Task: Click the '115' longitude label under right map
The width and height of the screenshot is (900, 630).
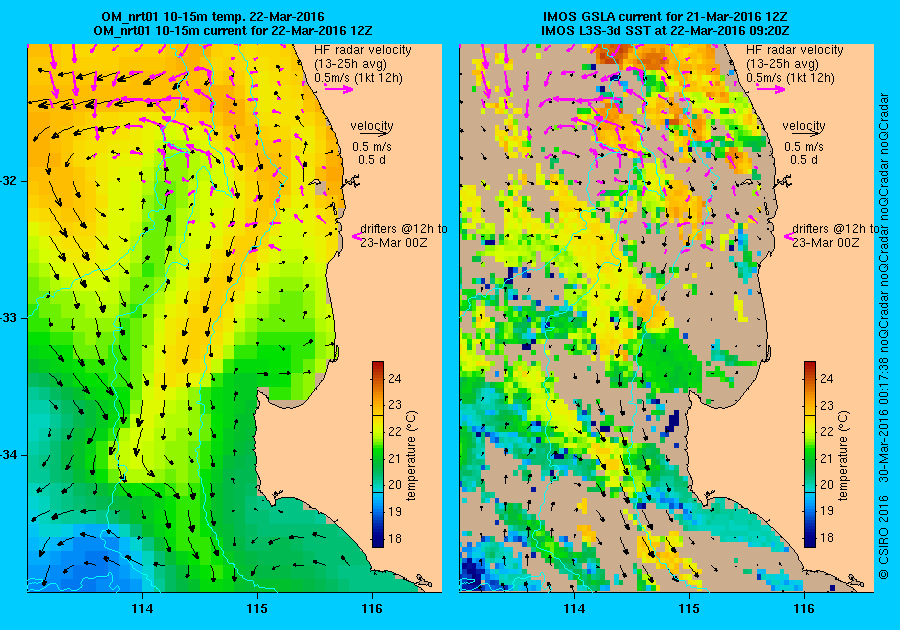Action: 689,609
